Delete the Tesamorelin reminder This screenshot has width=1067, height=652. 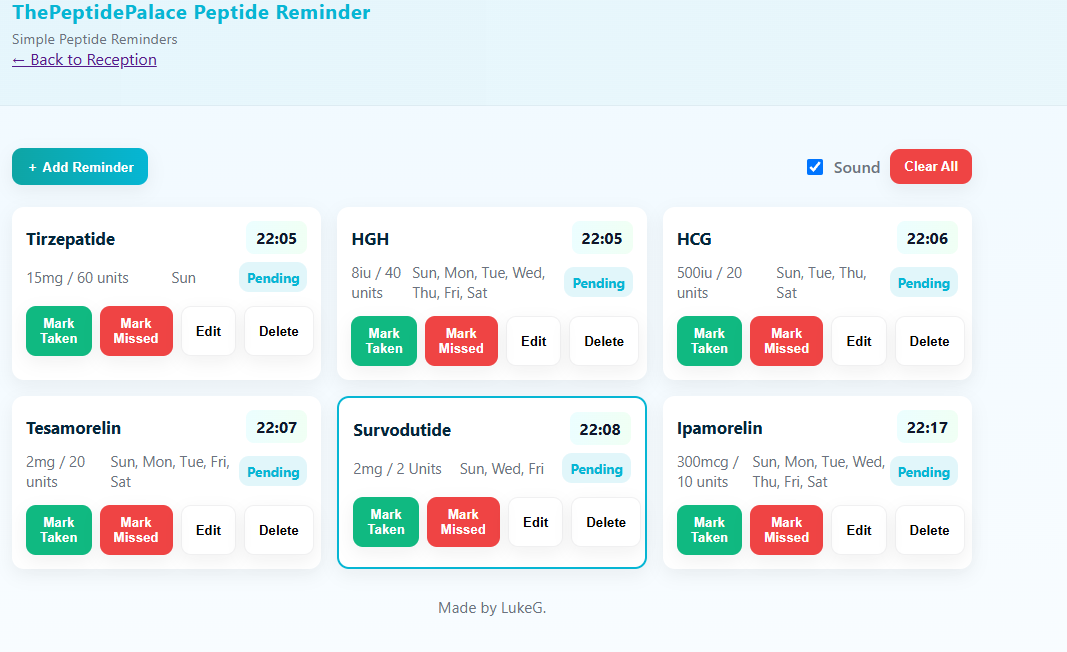(279, 530)
